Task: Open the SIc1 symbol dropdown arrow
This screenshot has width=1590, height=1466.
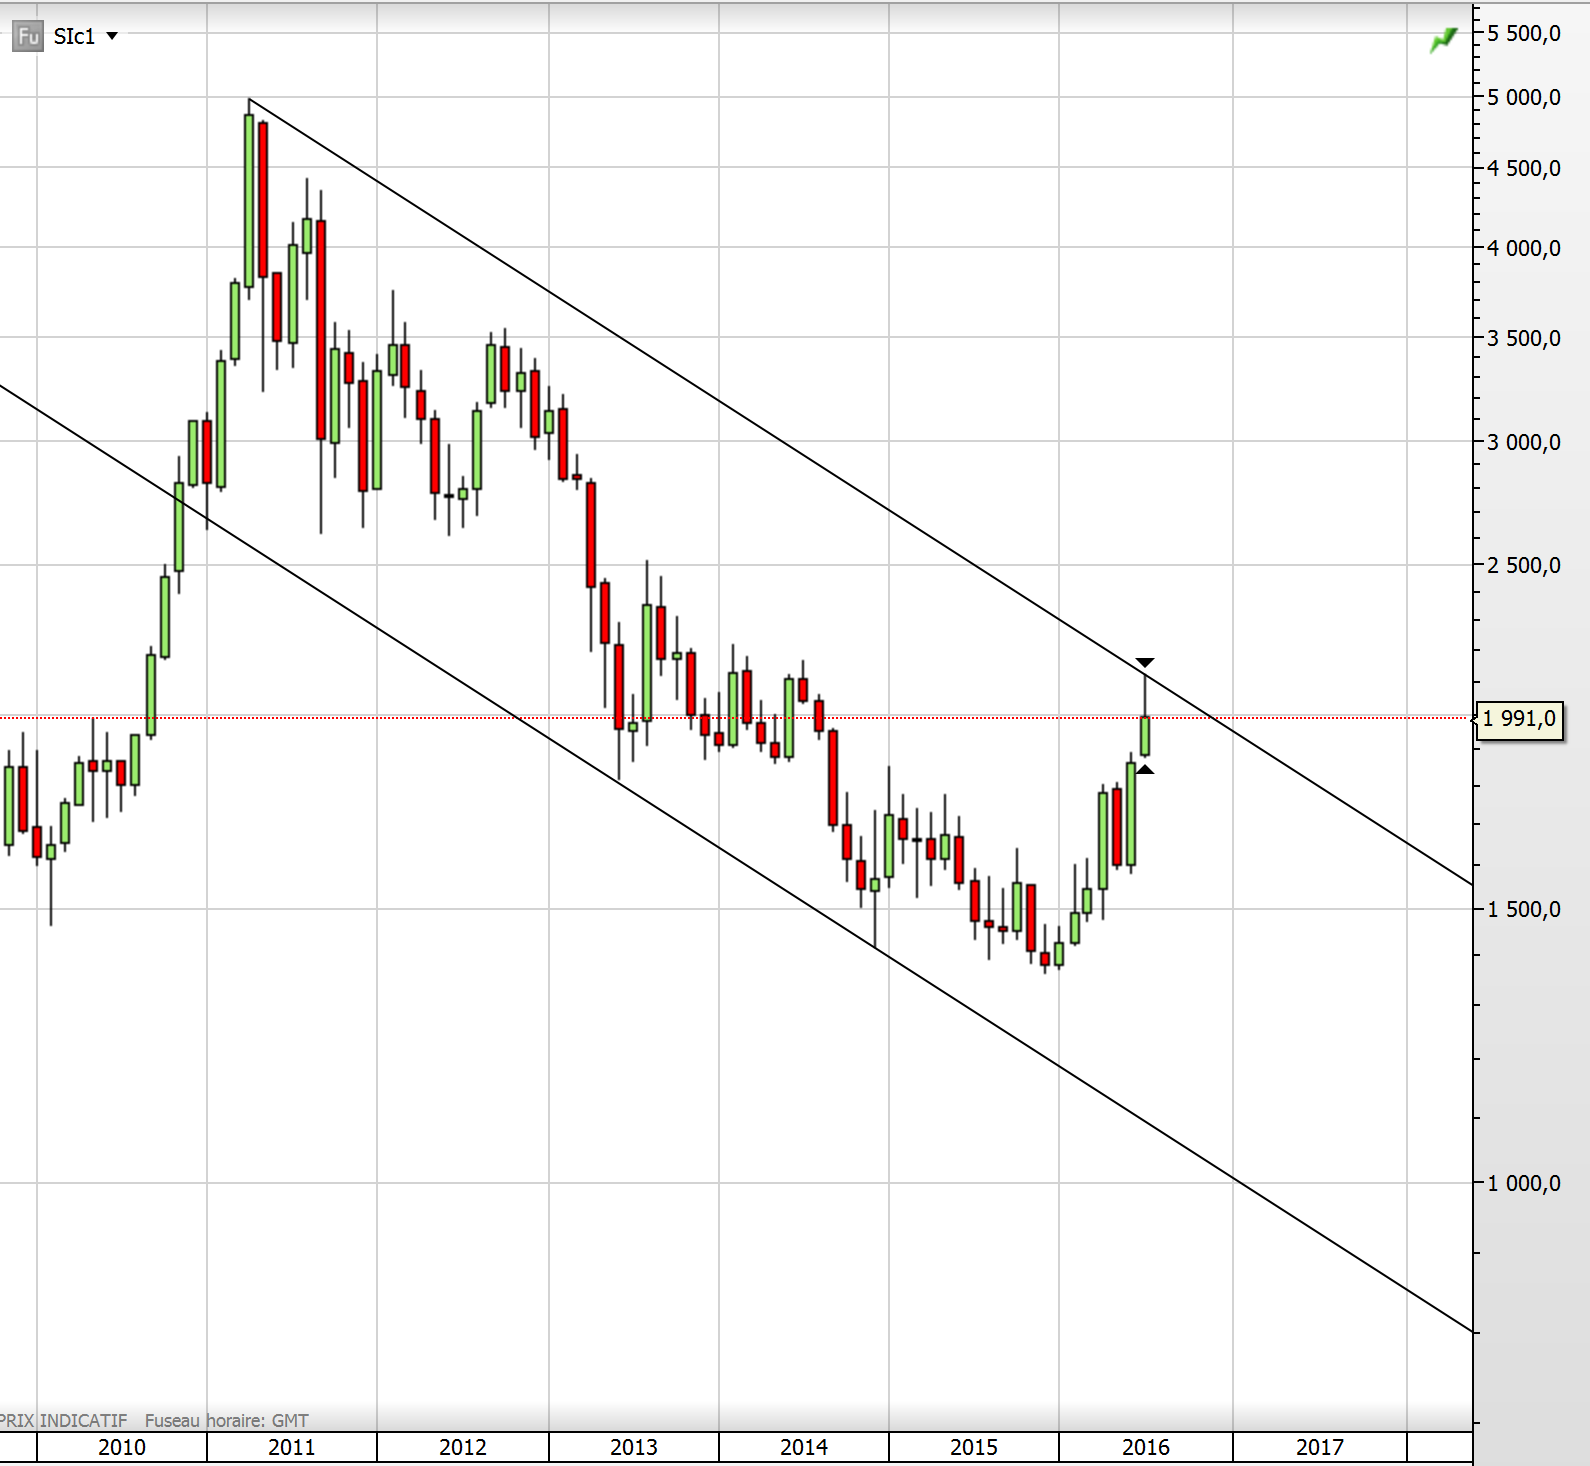Action: [x=112, y=36]
